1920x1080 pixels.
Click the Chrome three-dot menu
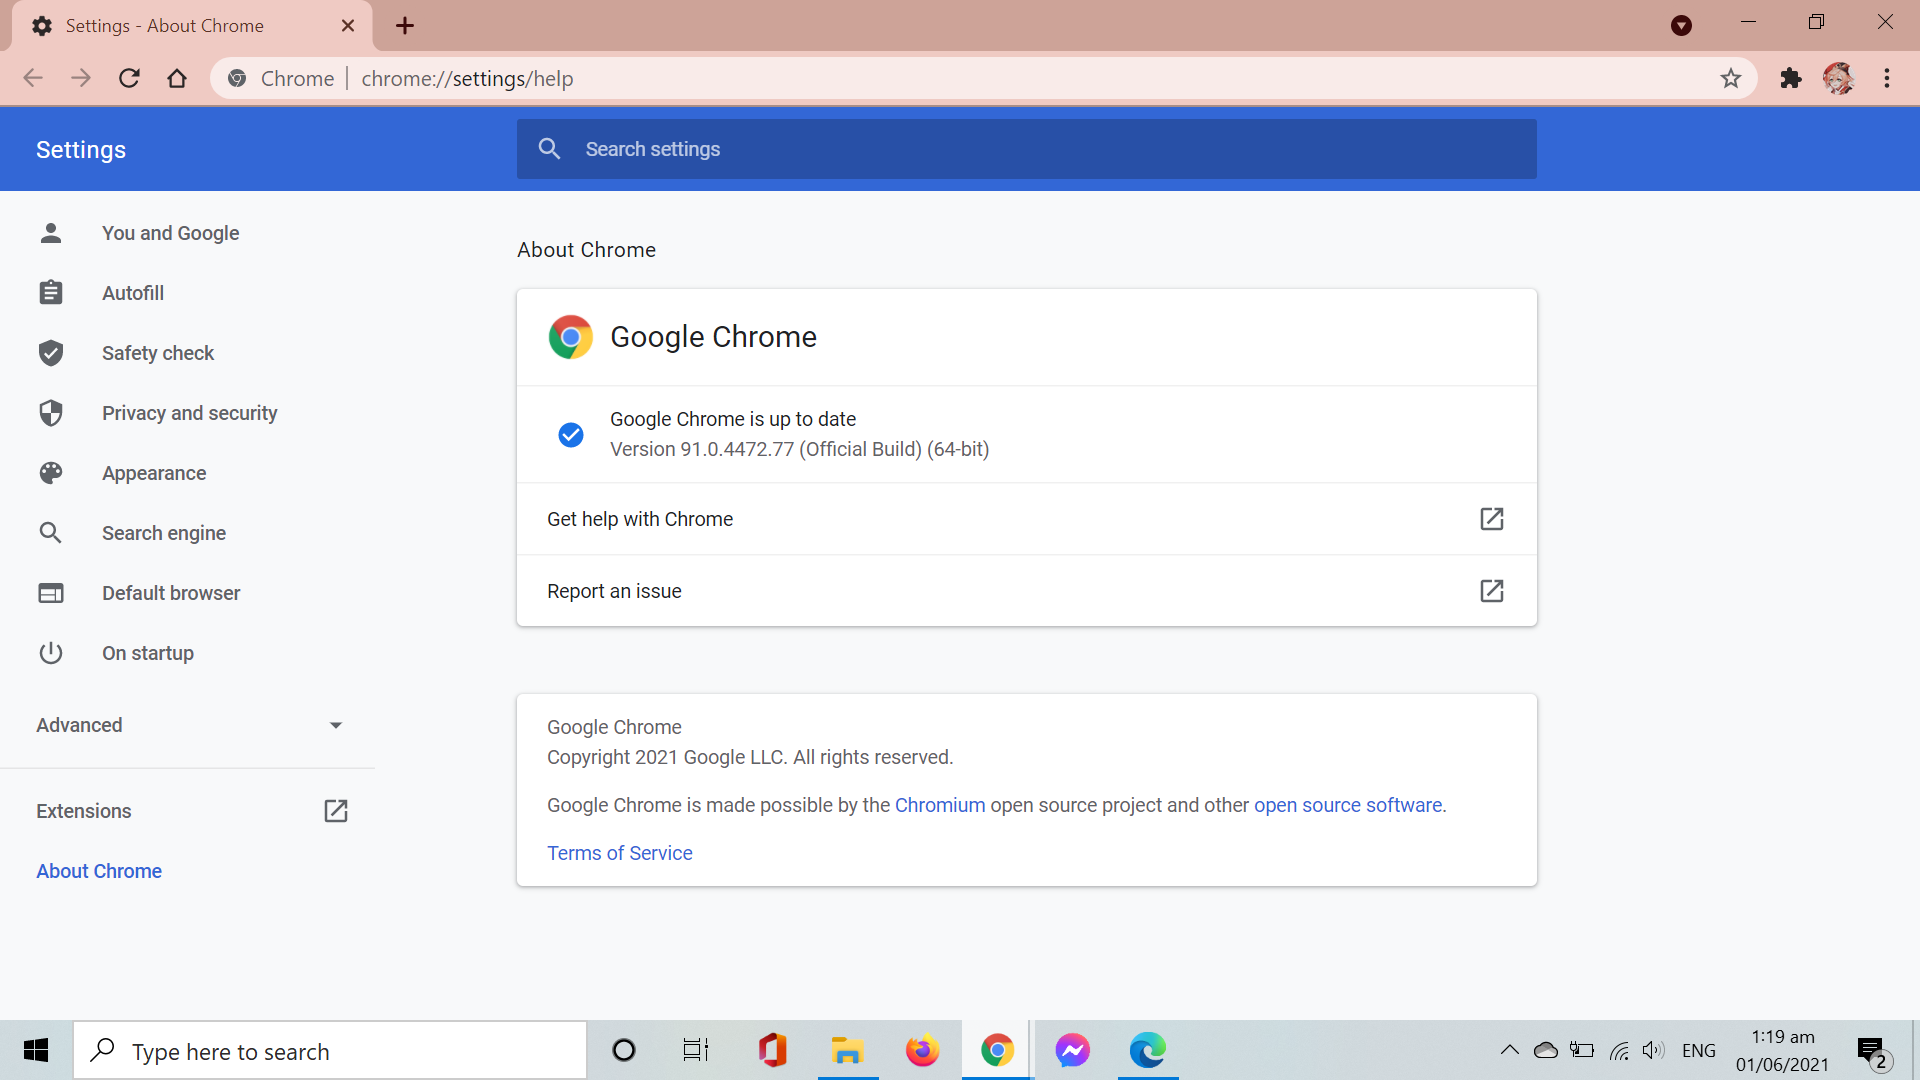(1887, 78)
